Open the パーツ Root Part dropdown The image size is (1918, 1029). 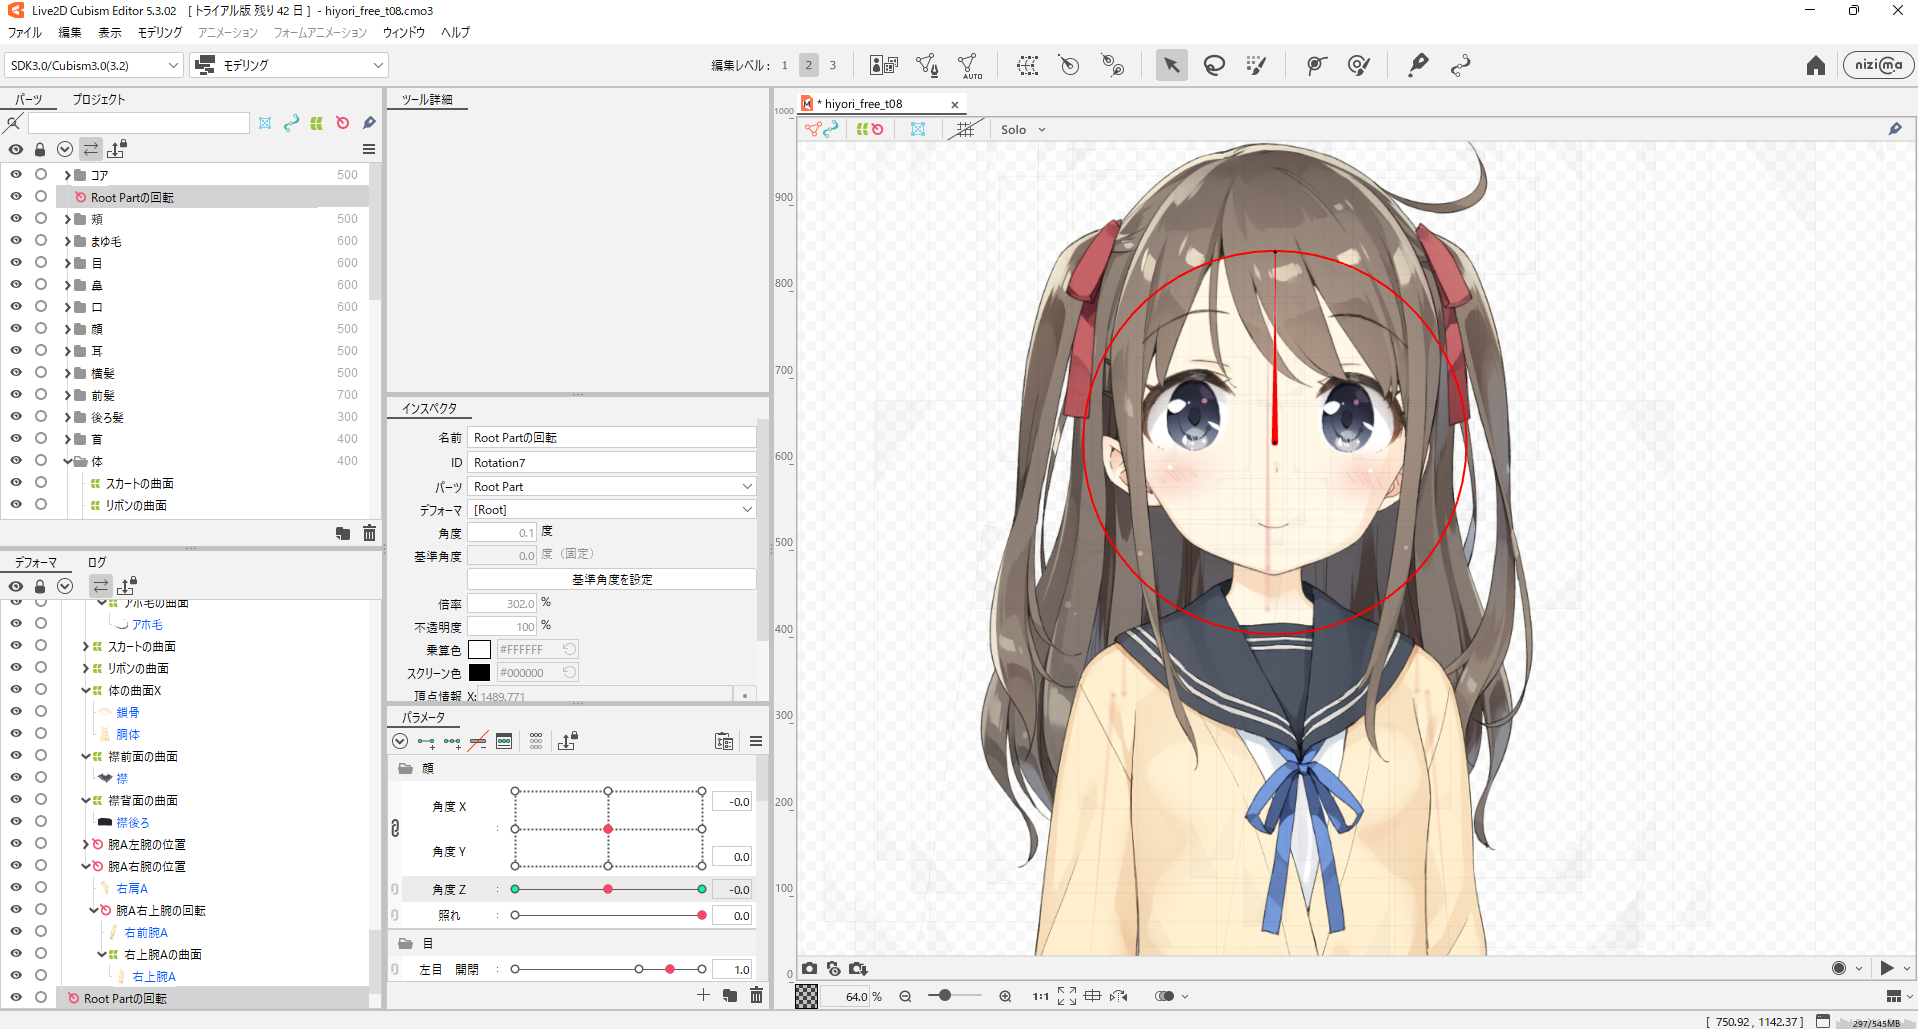[612, 486]
